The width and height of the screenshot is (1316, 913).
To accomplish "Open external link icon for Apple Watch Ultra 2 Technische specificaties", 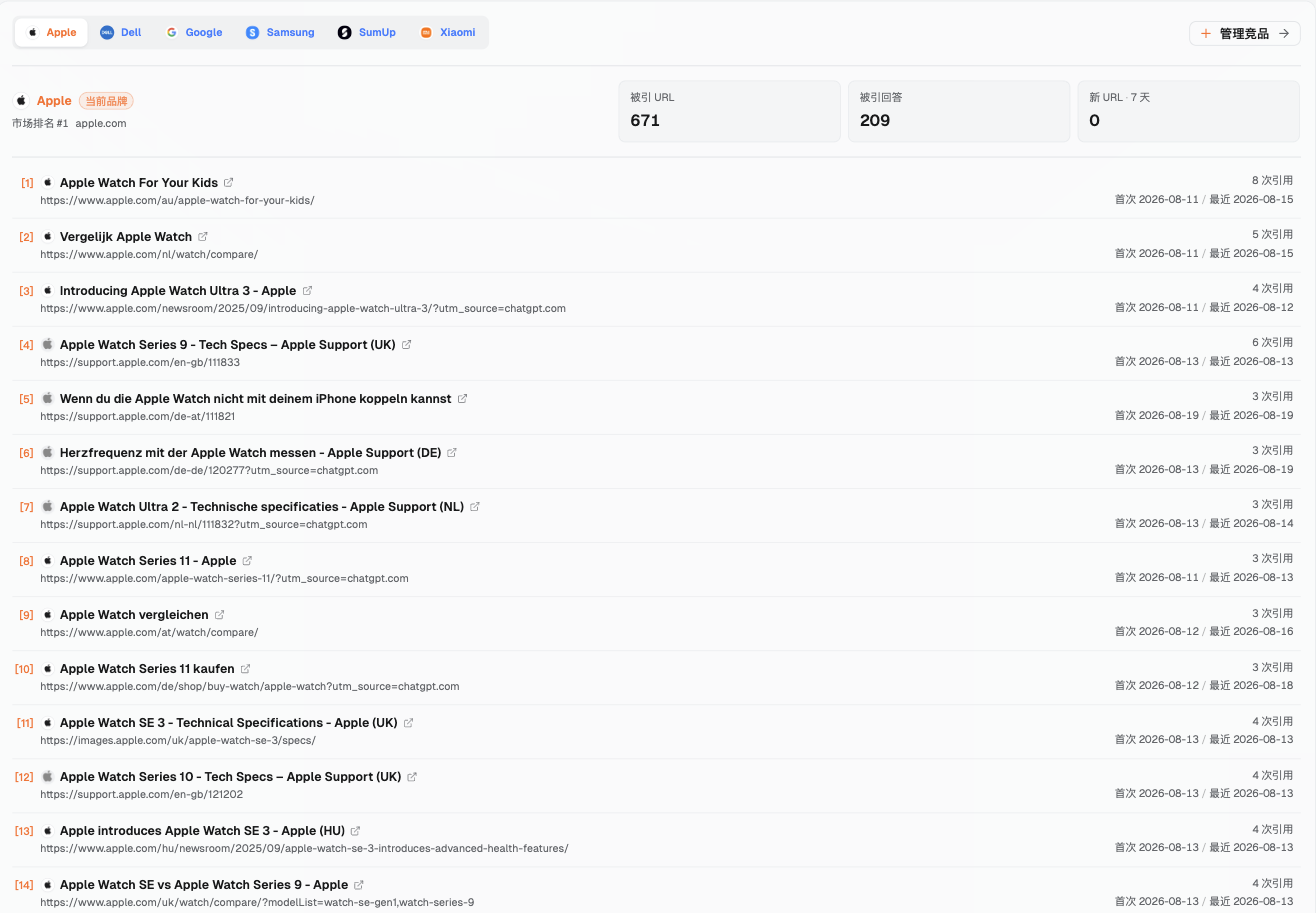I will point(475,506).
